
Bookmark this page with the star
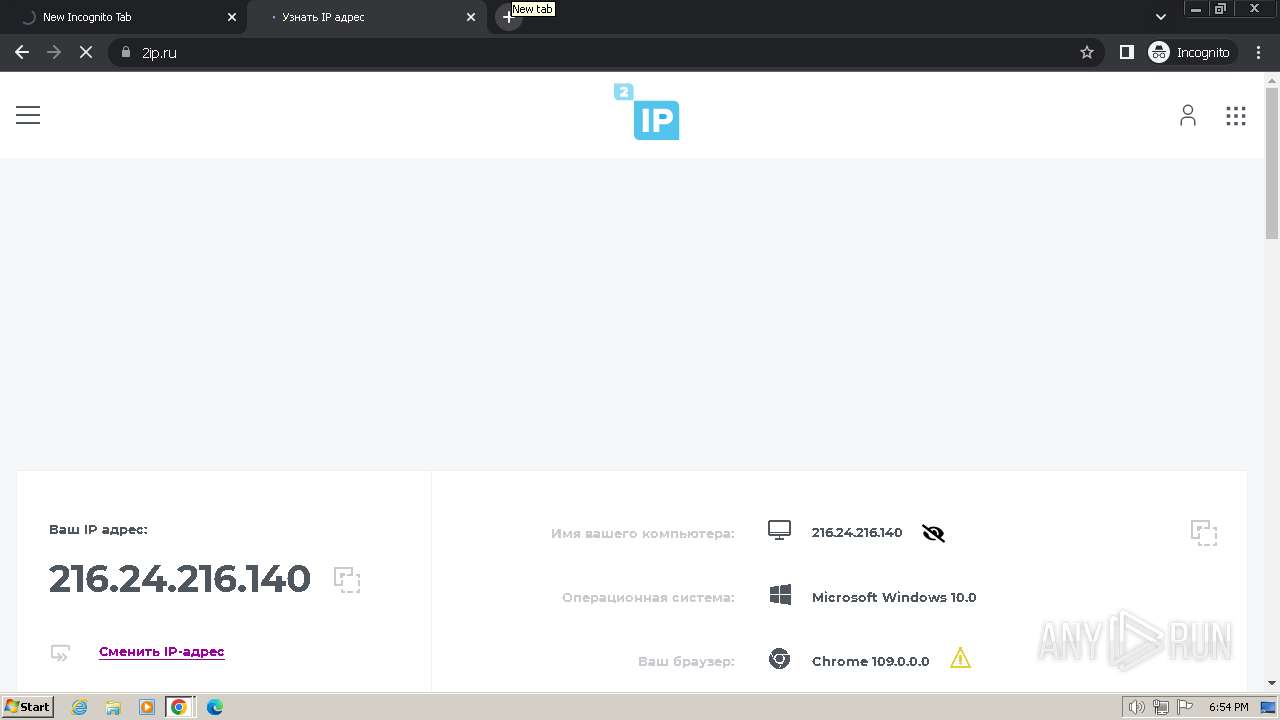[1087, 52]
